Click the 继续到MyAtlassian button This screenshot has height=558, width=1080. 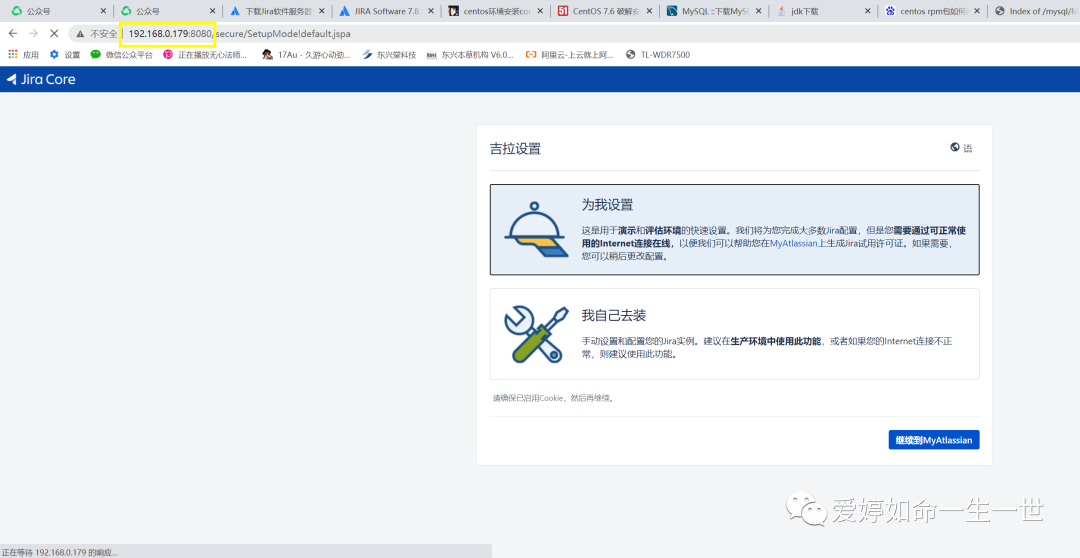[934, 440]
